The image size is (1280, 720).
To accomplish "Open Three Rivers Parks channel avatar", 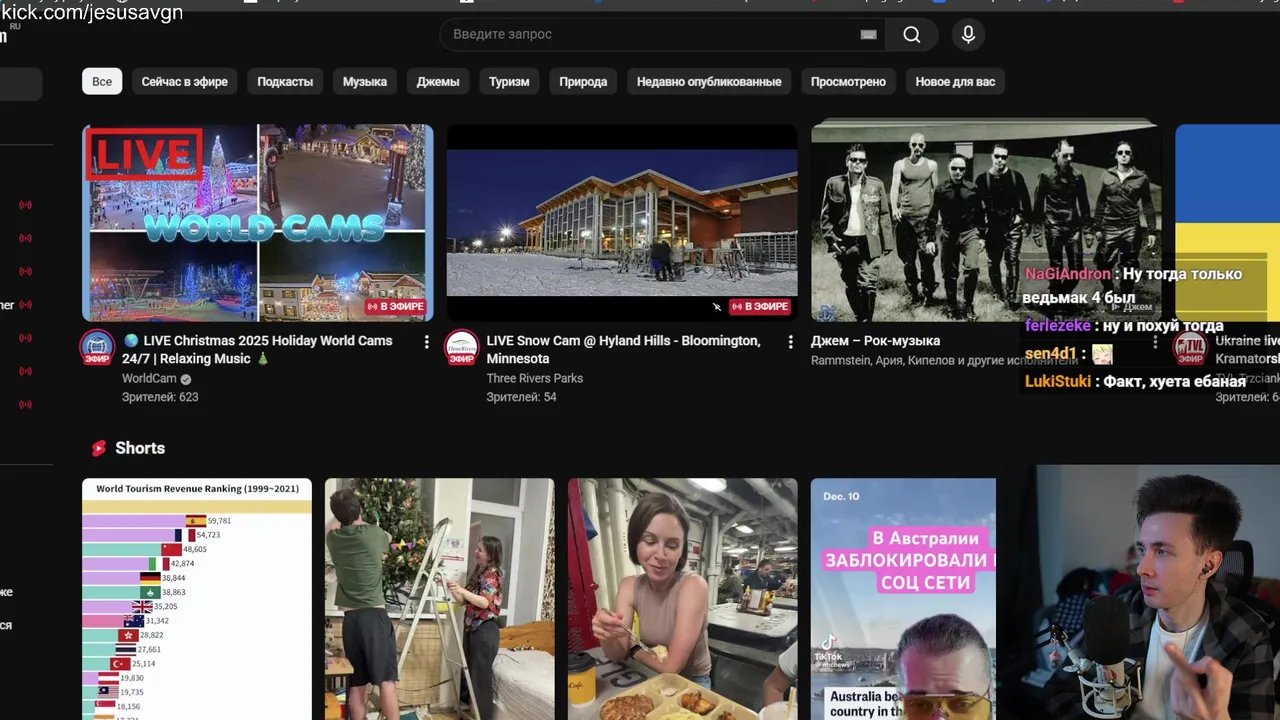I will tap(461, 347).
